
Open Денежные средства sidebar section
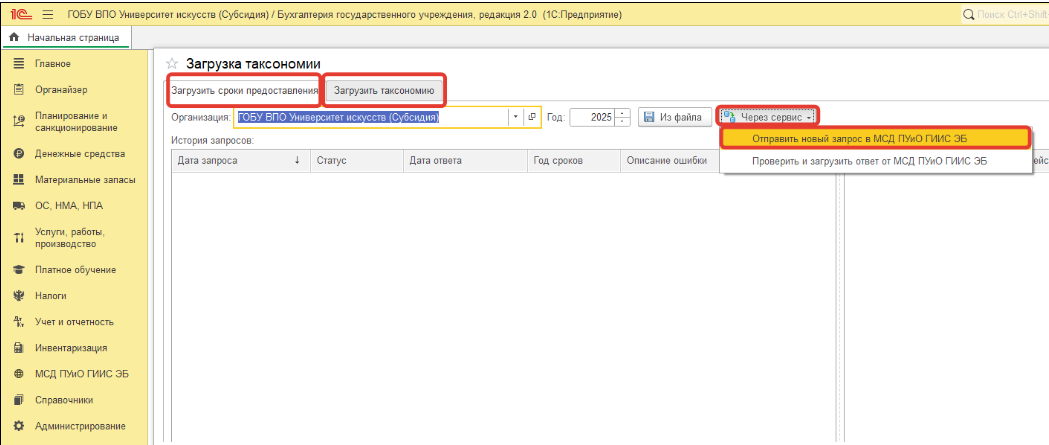click(x=79, y=154)
